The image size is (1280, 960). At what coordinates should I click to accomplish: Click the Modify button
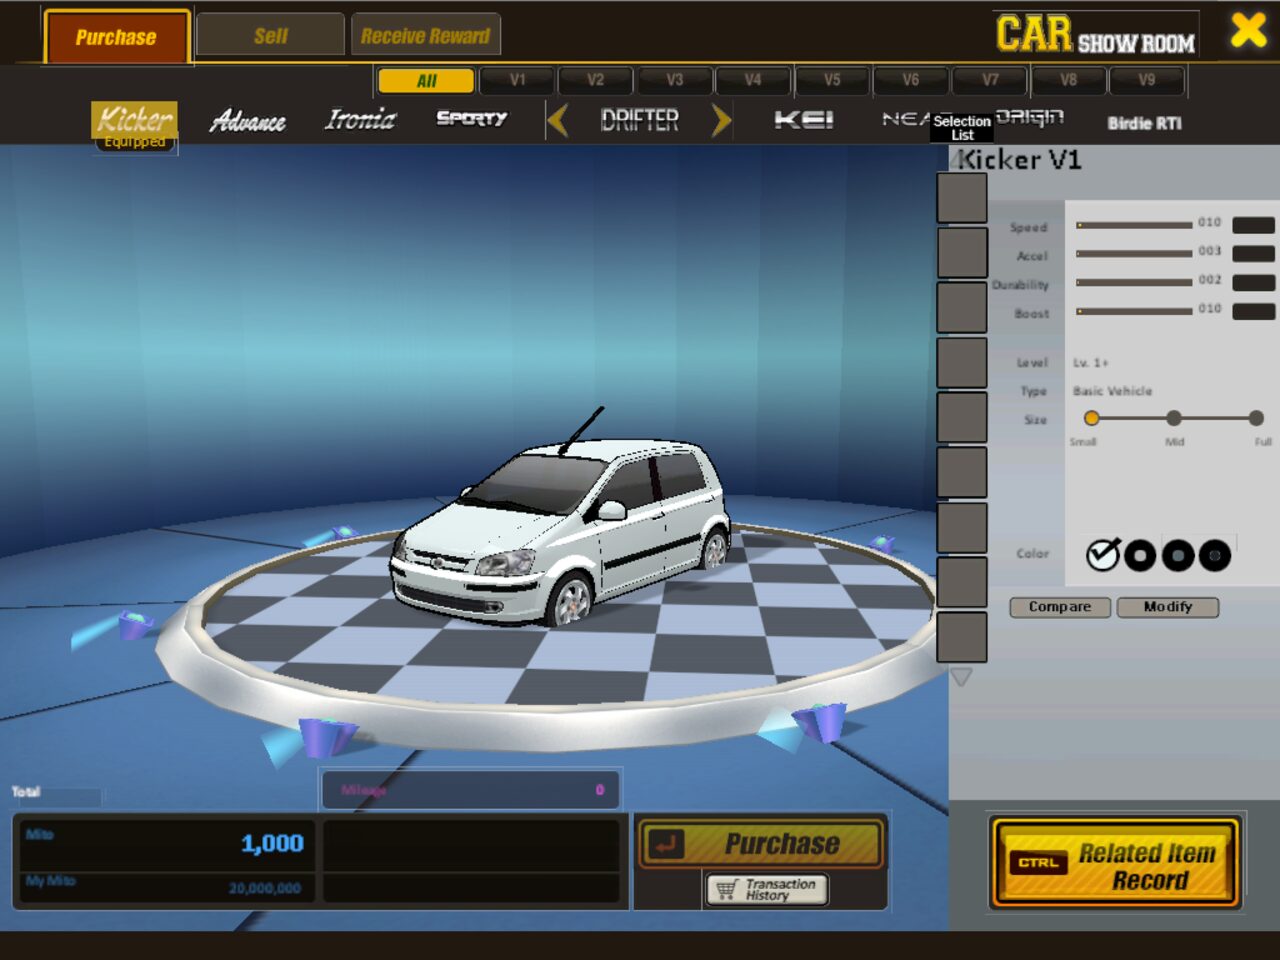click(1168, 607)
